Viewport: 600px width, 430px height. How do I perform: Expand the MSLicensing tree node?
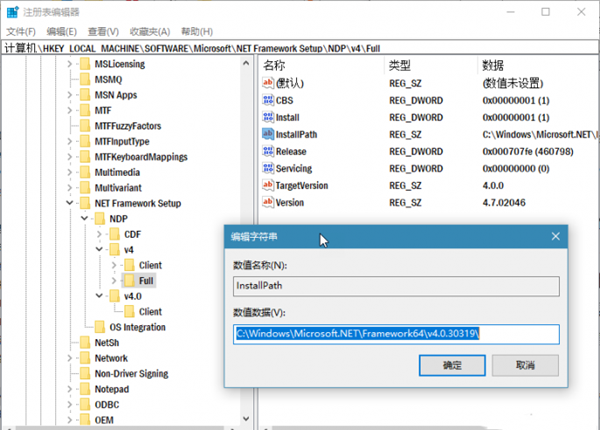(70, 64)
